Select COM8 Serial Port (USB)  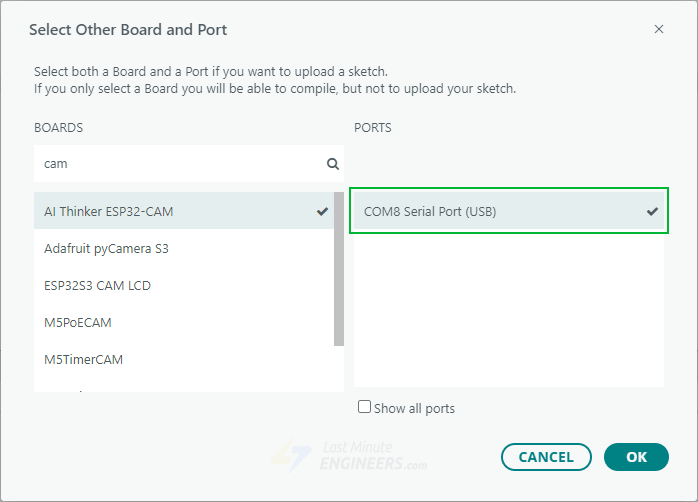(x=430, y=212)
